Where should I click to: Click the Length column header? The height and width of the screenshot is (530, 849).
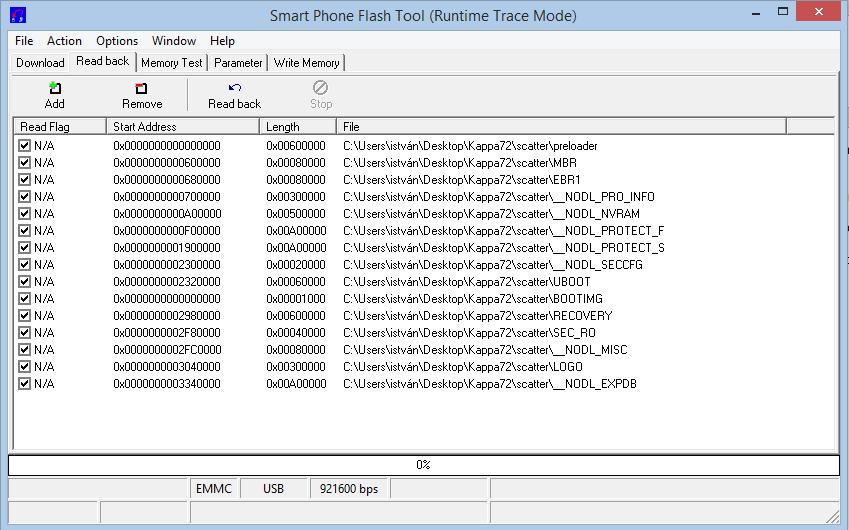pos(298,127)
